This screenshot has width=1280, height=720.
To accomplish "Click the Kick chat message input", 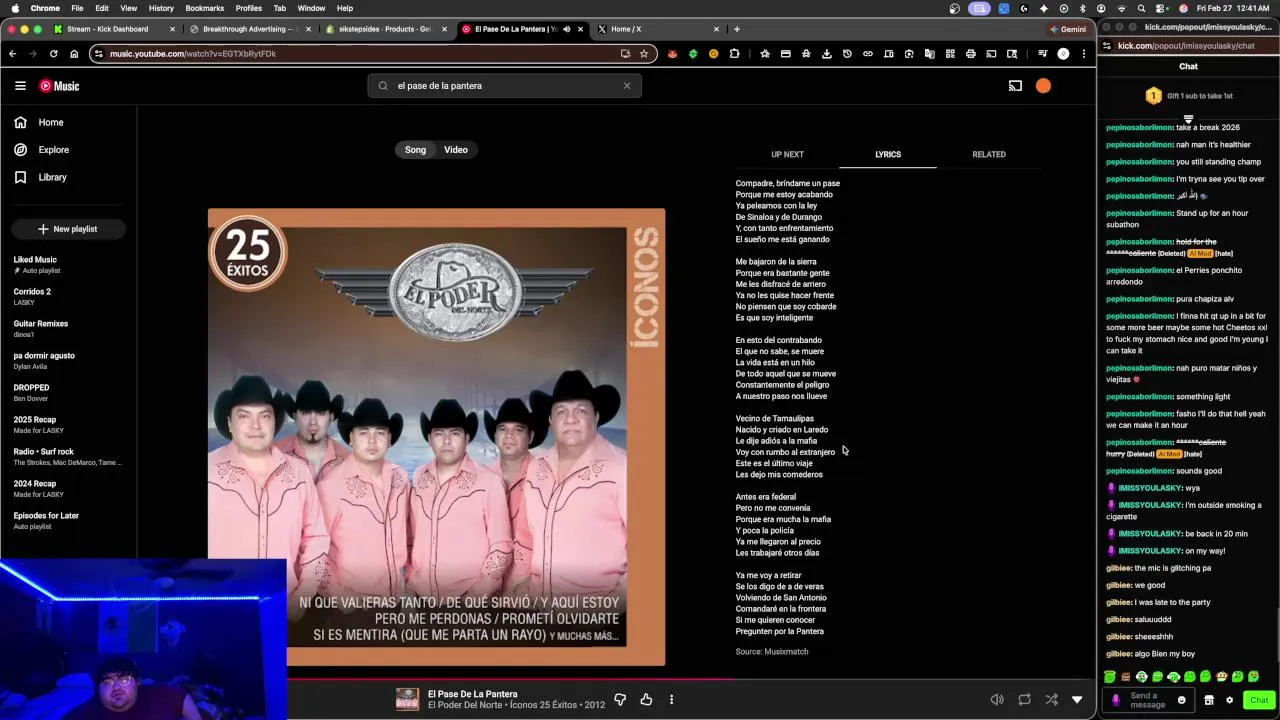I will coord(1150,700).
